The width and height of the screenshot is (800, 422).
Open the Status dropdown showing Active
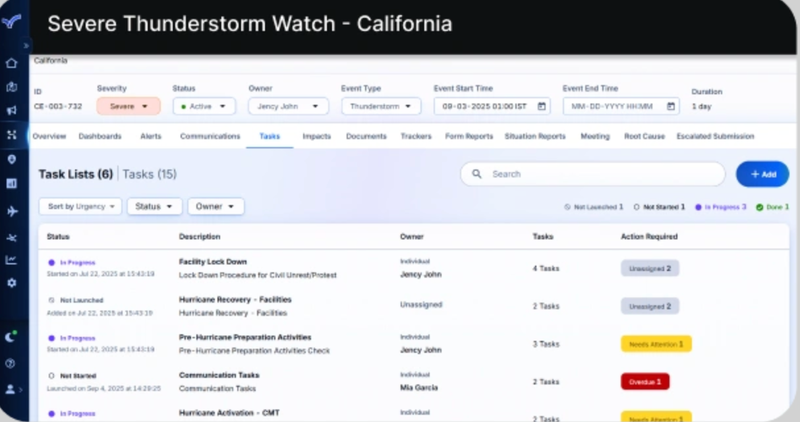(x=204, y=106)
